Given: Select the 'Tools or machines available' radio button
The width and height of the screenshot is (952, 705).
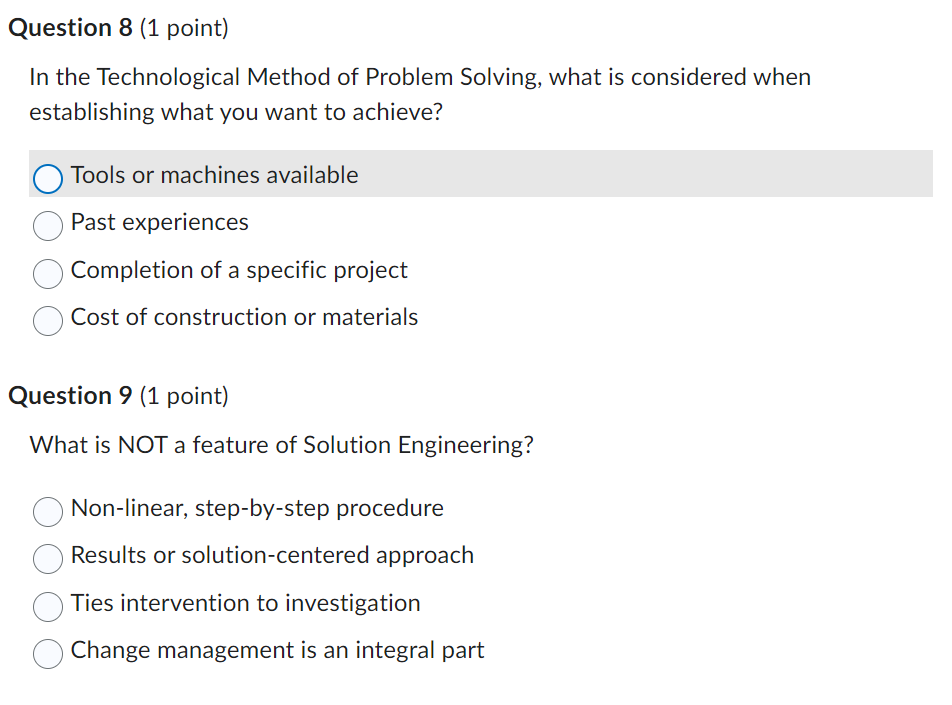Looking at the screenshot, I should (48, 178).
